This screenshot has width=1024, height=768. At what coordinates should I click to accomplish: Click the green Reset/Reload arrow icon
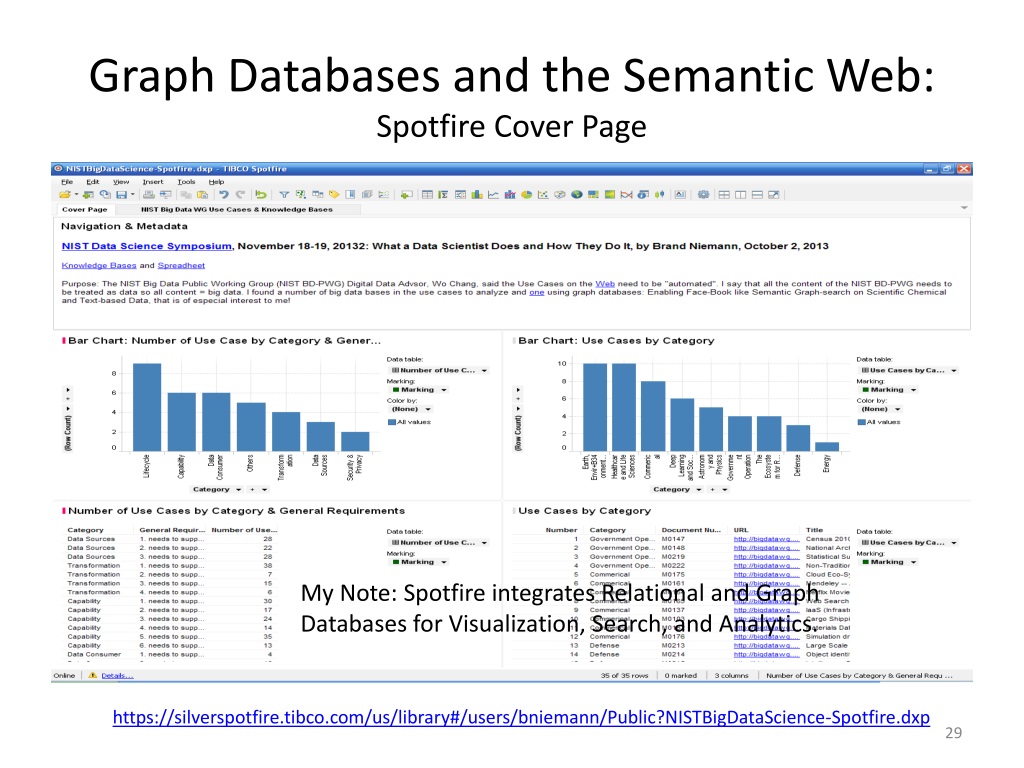261,195
